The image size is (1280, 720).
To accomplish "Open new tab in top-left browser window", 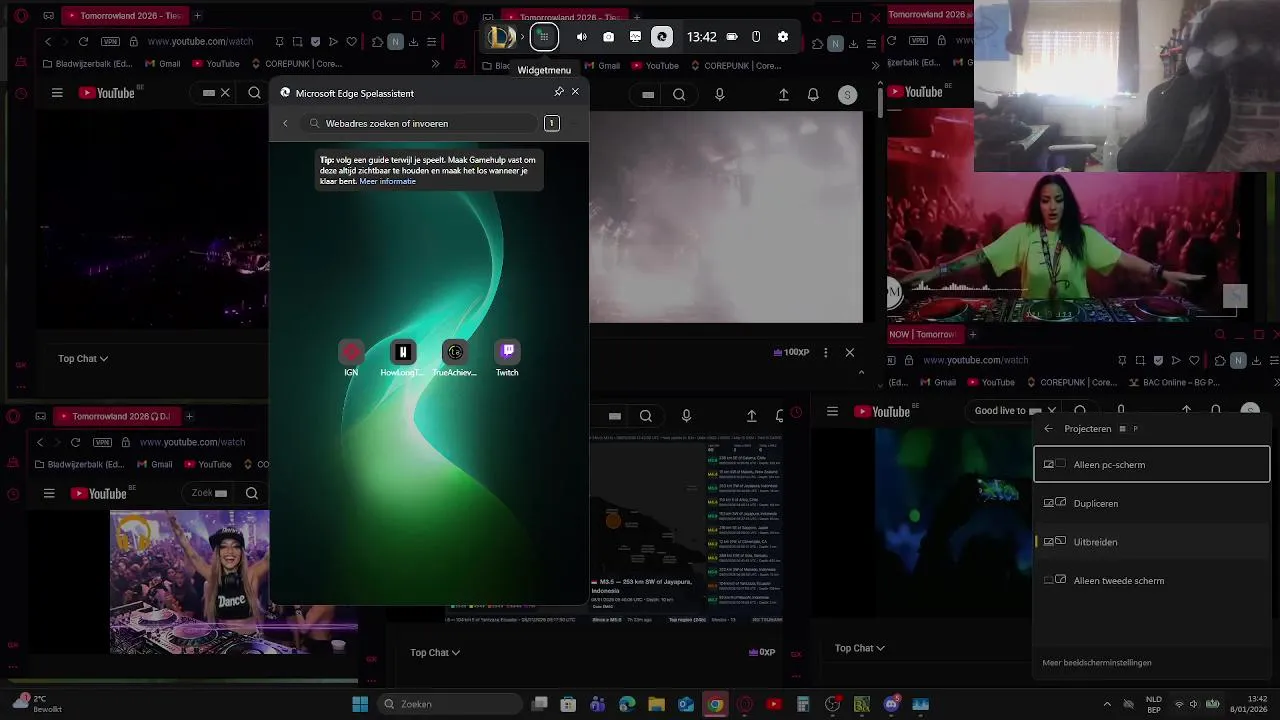I will [x=197, y=16].
